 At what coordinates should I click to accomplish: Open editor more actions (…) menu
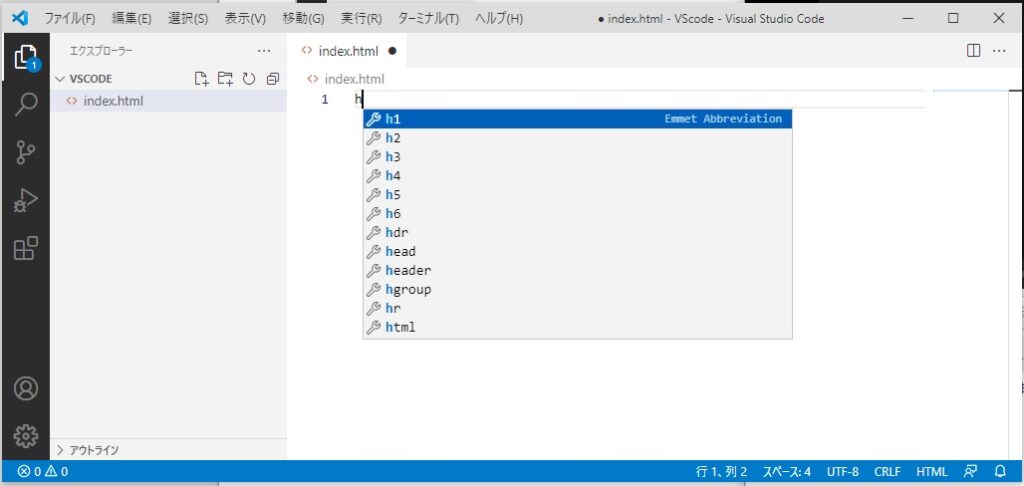pos(999,51)
